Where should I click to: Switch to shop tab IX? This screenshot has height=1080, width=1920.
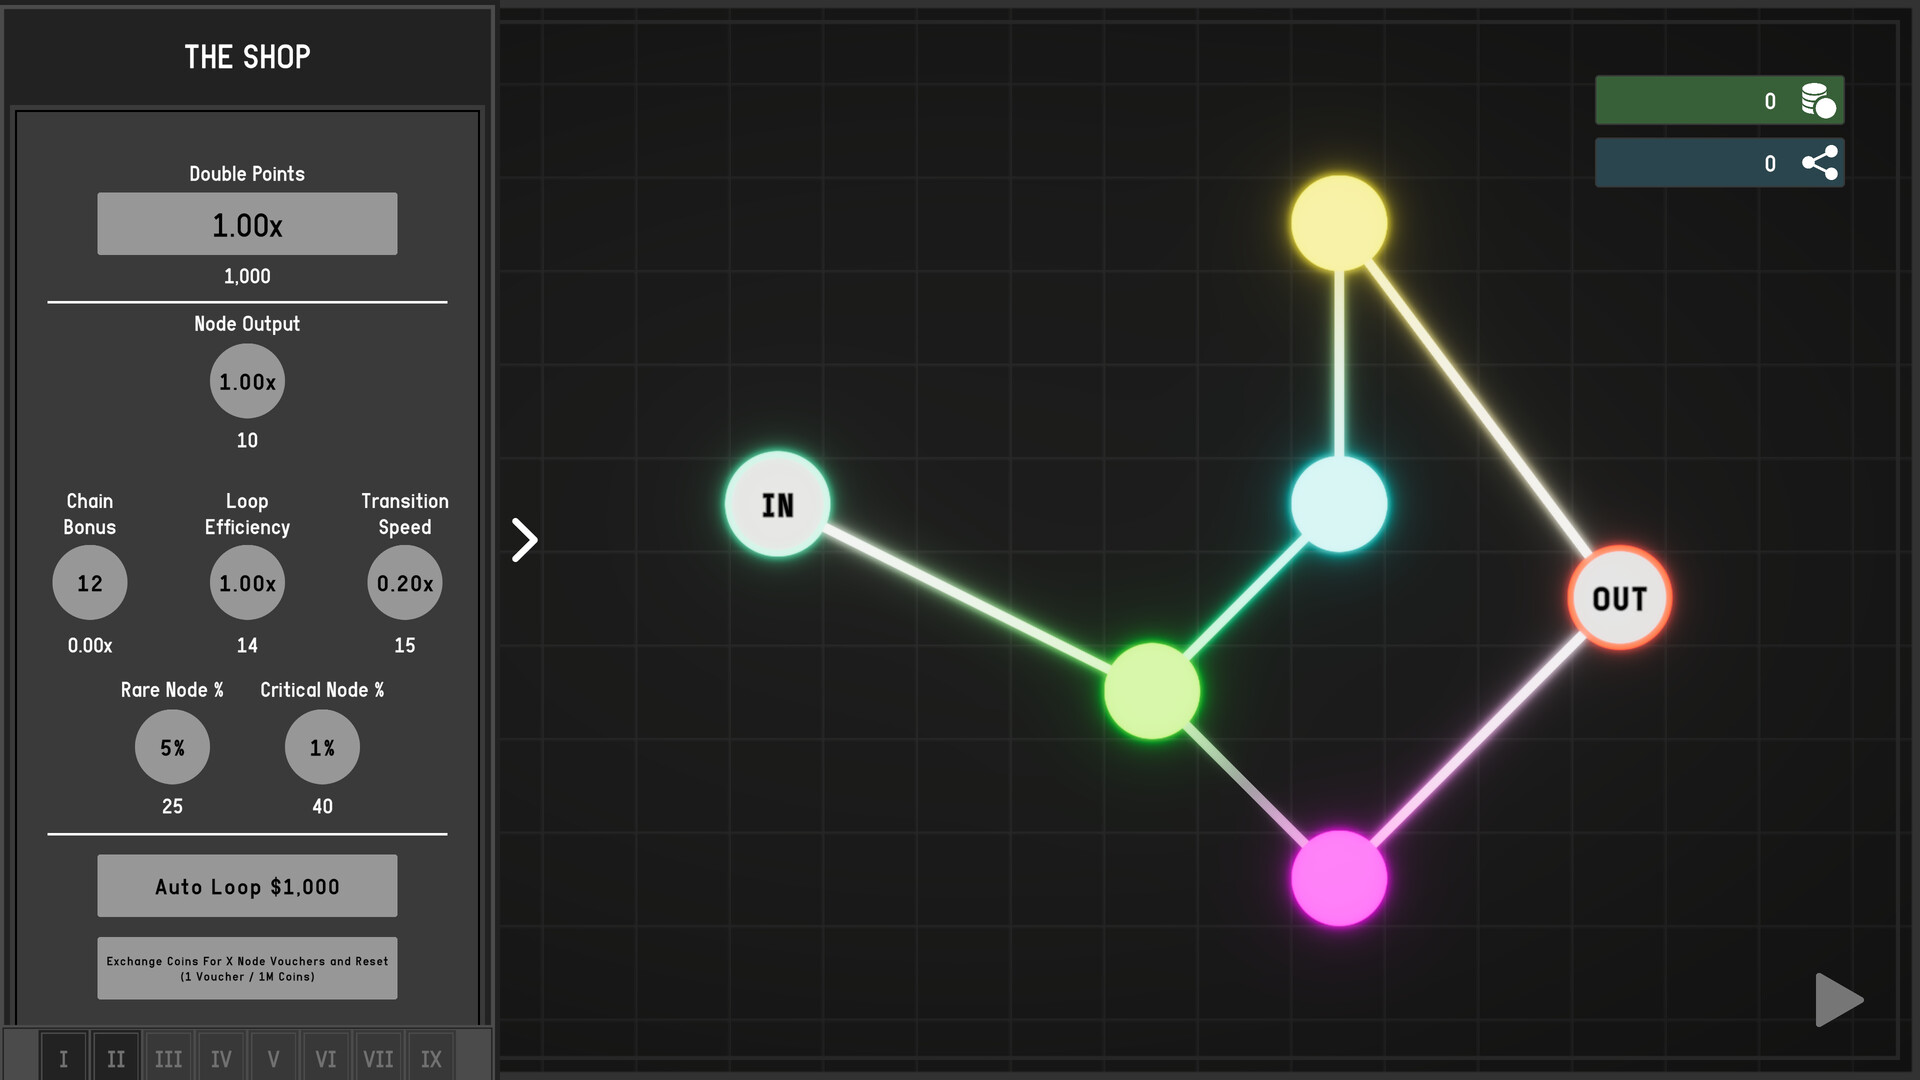(x=431, y=1057)
